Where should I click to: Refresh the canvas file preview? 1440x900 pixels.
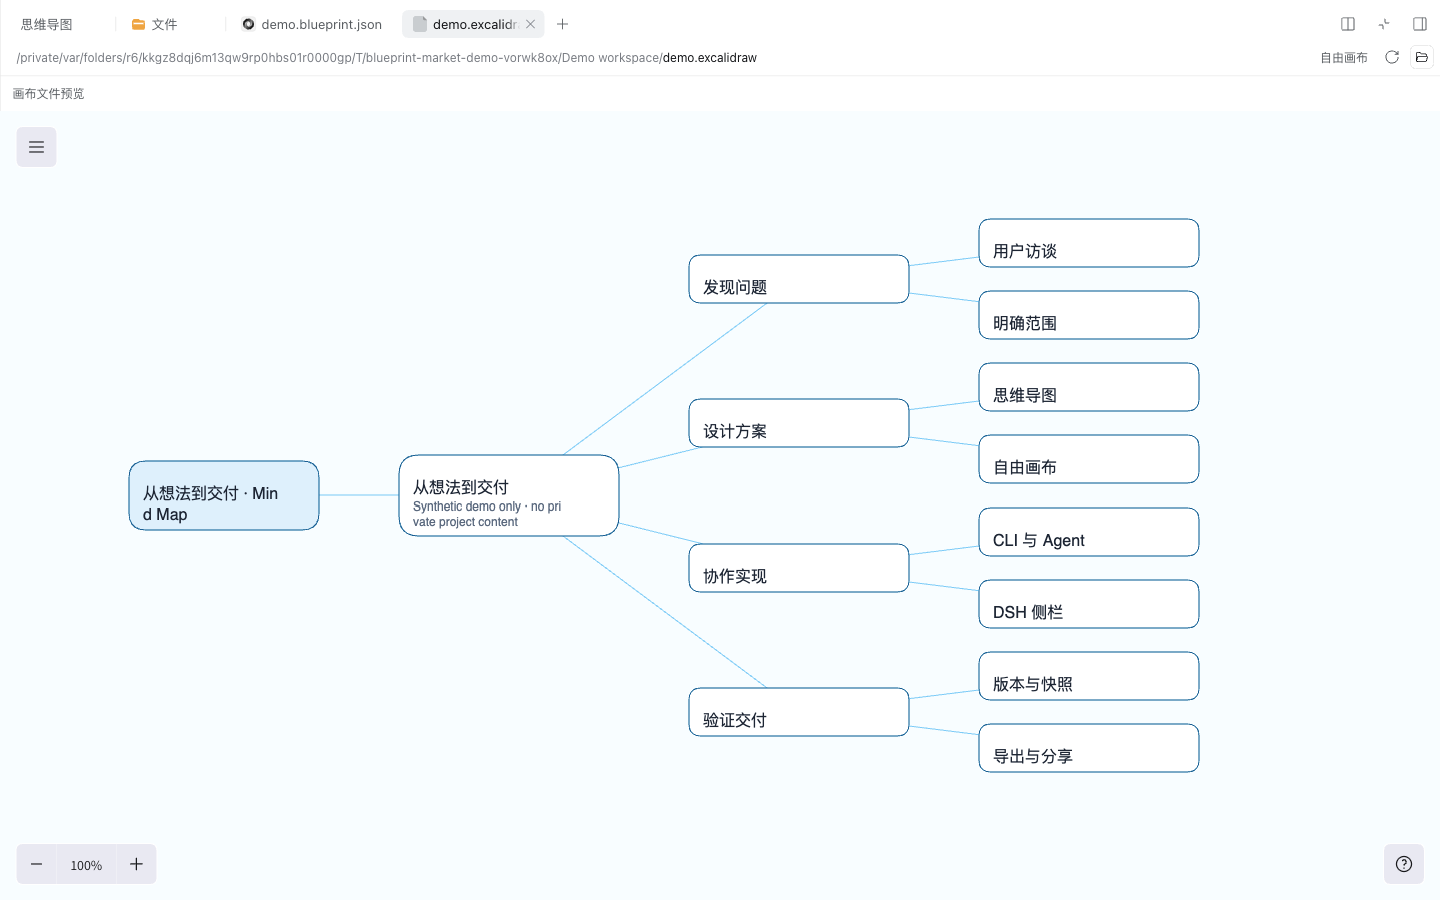coord(1392,57)
